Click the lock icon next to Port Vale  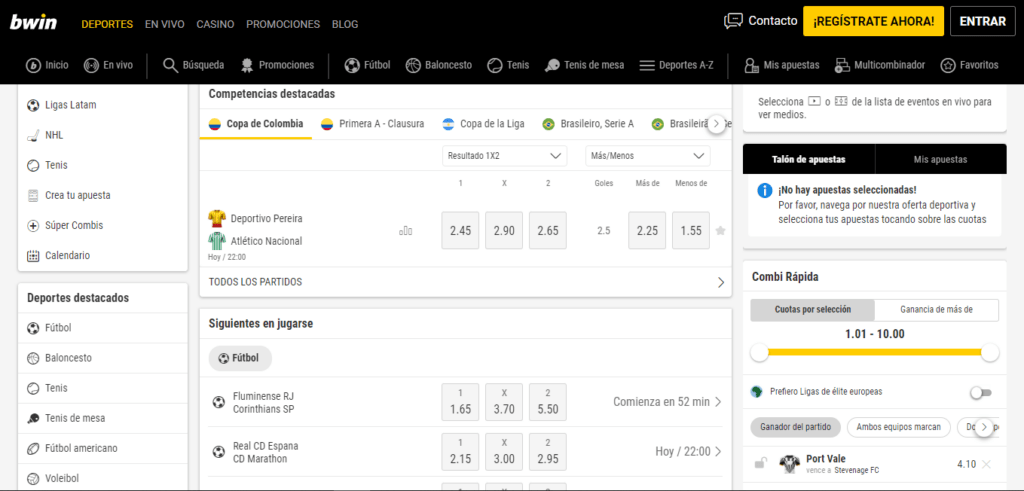click(760, 464)
